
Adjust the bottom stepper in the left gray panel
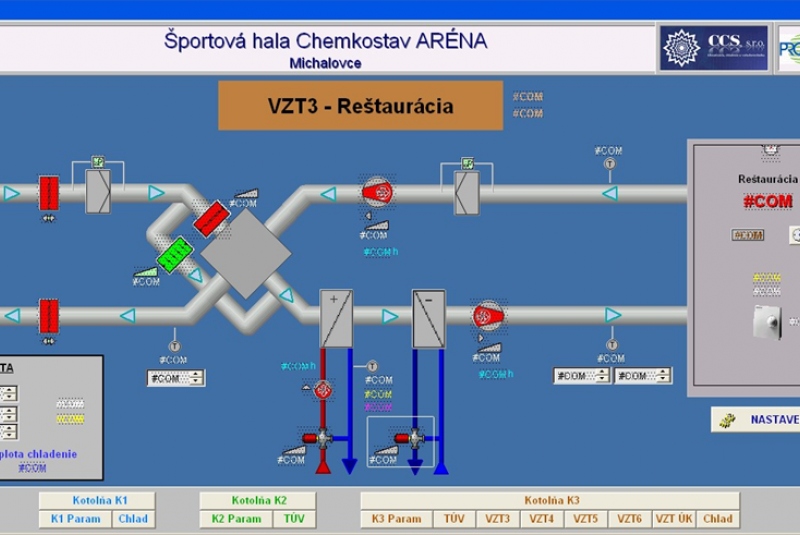pyautogui.click(x=8, y=432)
